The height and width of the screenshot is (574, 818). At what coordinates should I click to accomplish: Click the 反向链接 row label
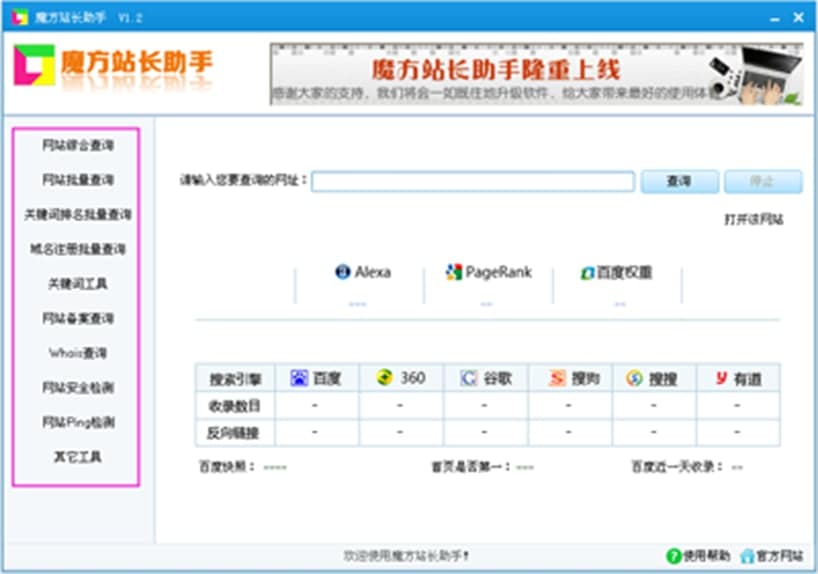[233, 433]
